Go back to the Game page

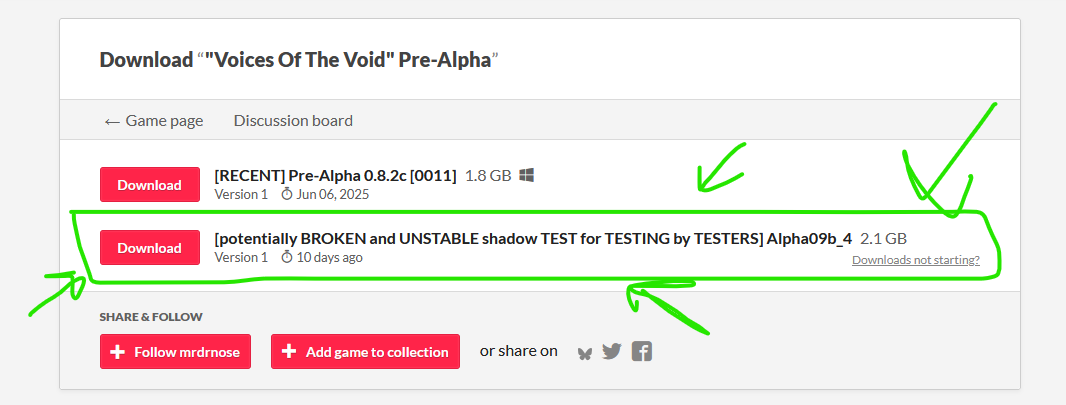(x=154, y=120)
